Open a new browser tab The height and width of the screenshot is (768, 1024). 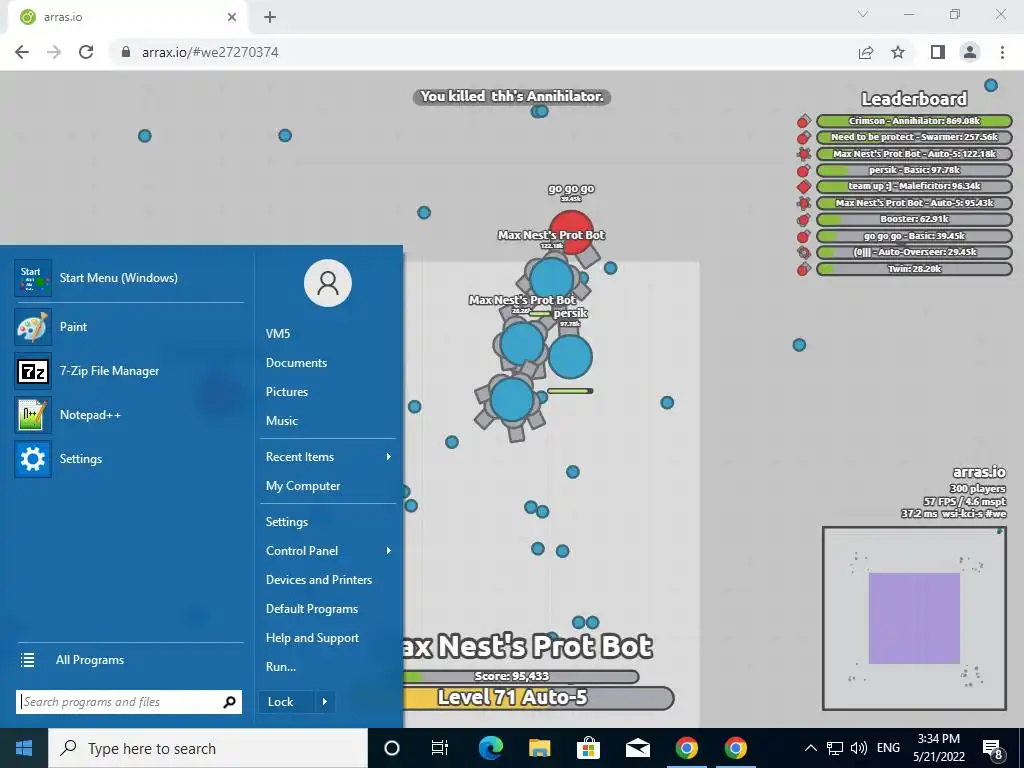pyautogui.click(x=270, y=18)
